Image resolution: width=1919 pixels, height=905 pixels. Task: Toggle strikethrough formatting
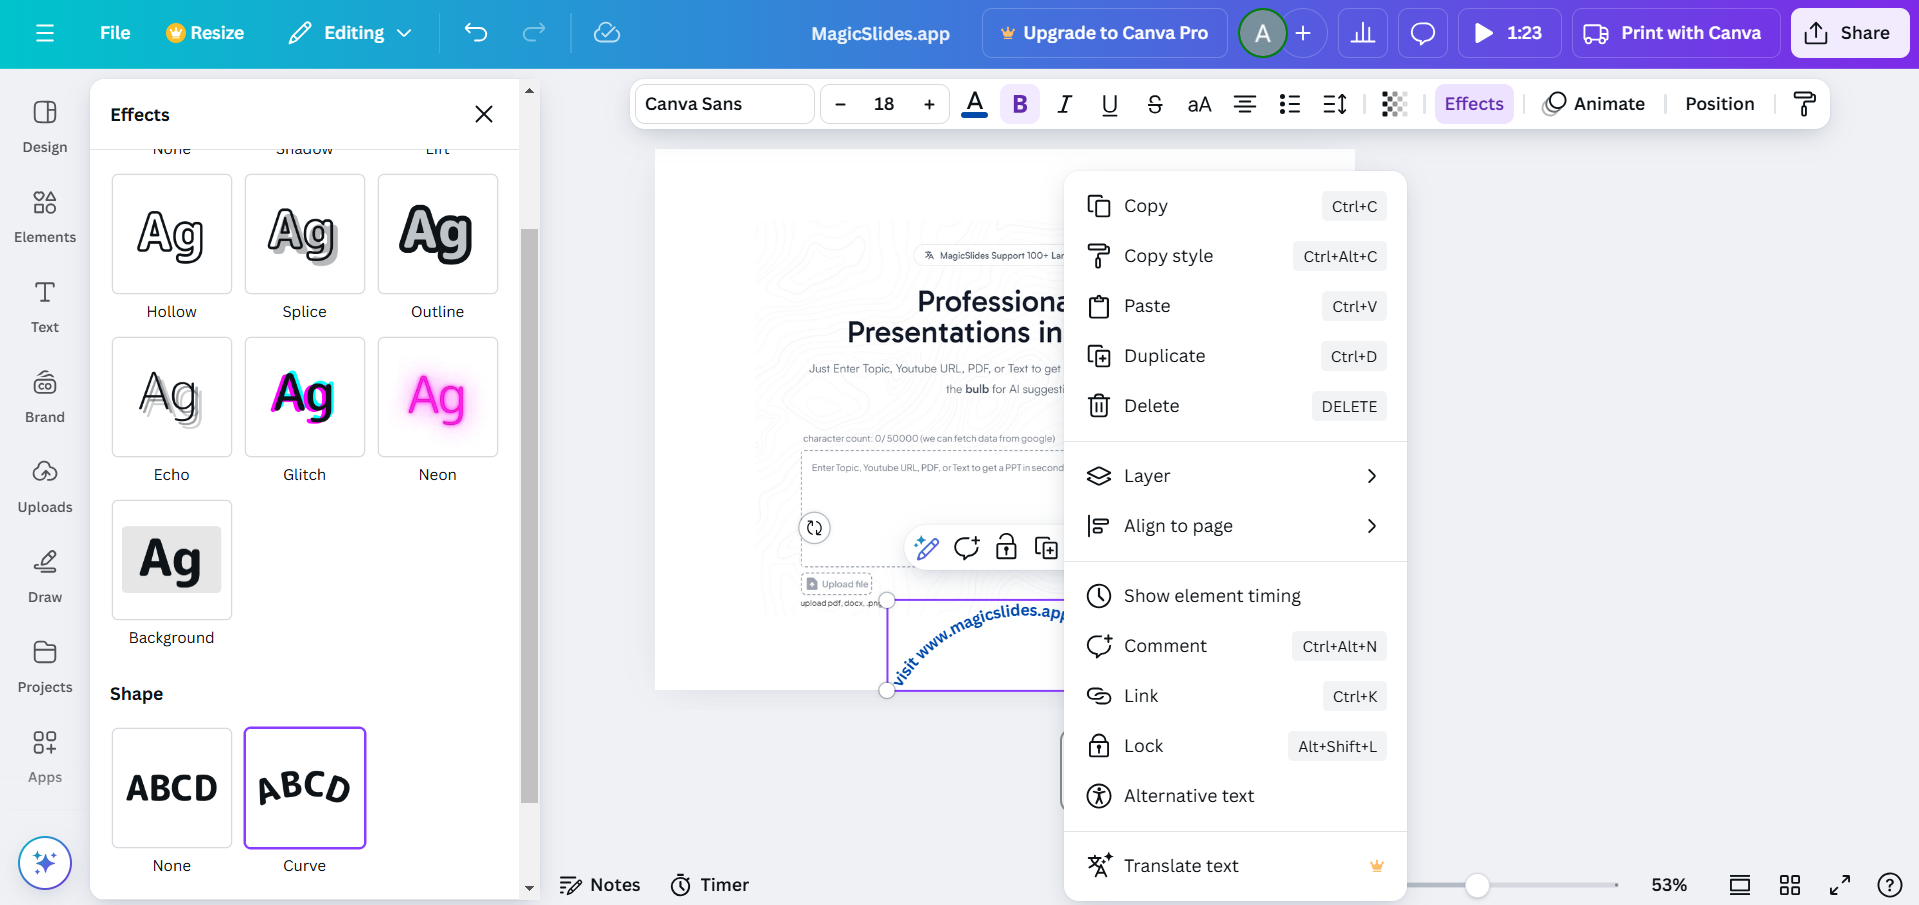(1155, 104)
